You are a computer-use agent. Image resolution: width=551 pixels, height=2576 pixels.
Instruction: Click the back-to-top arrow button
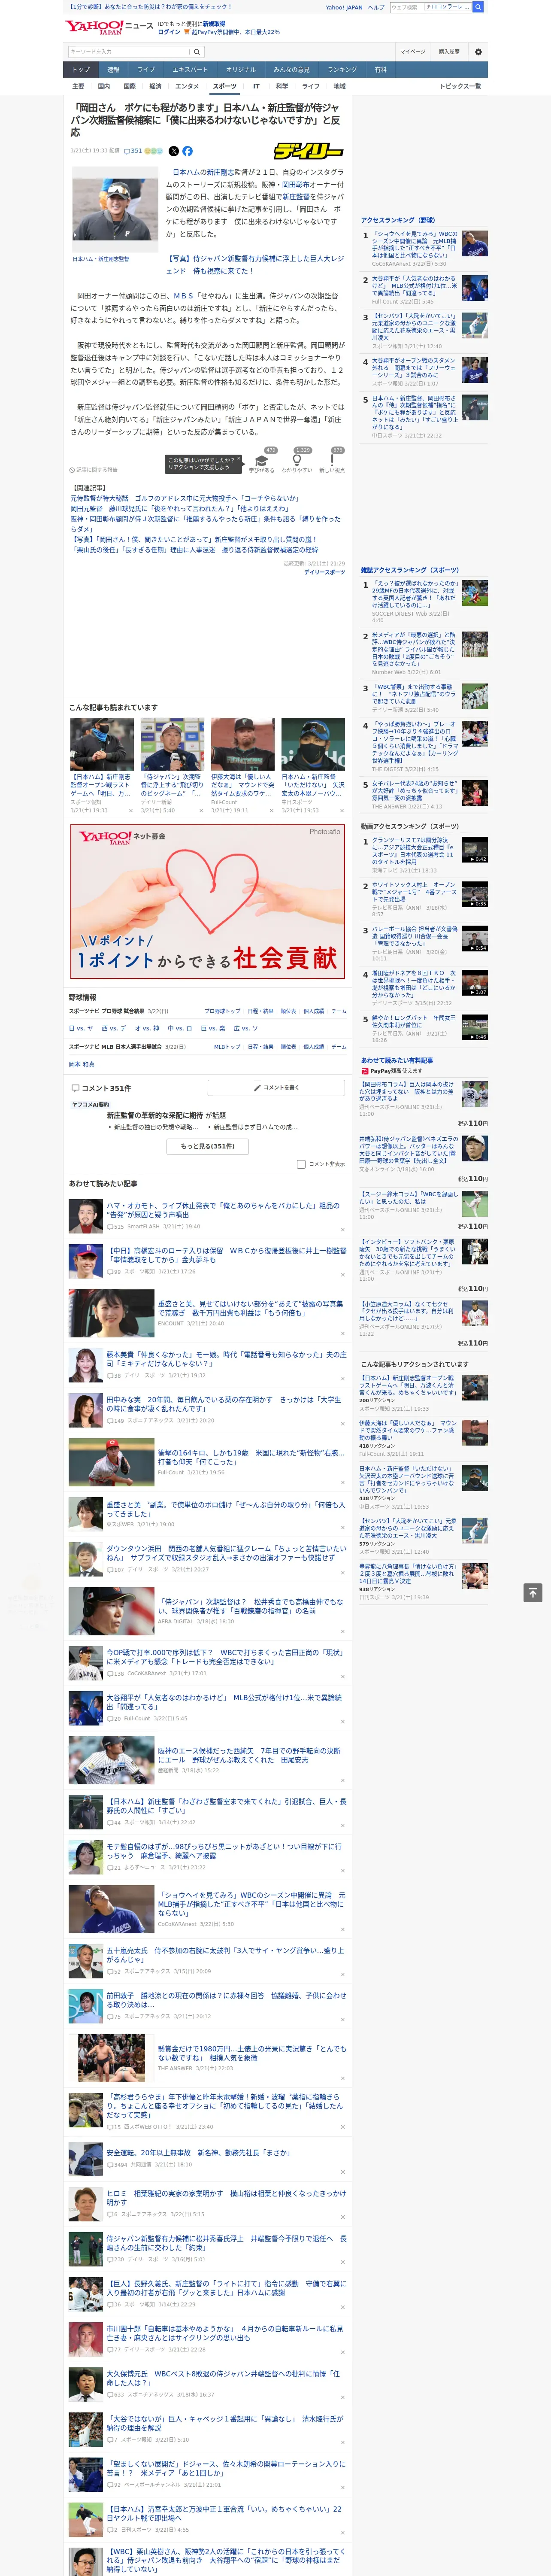(533, 1592)
